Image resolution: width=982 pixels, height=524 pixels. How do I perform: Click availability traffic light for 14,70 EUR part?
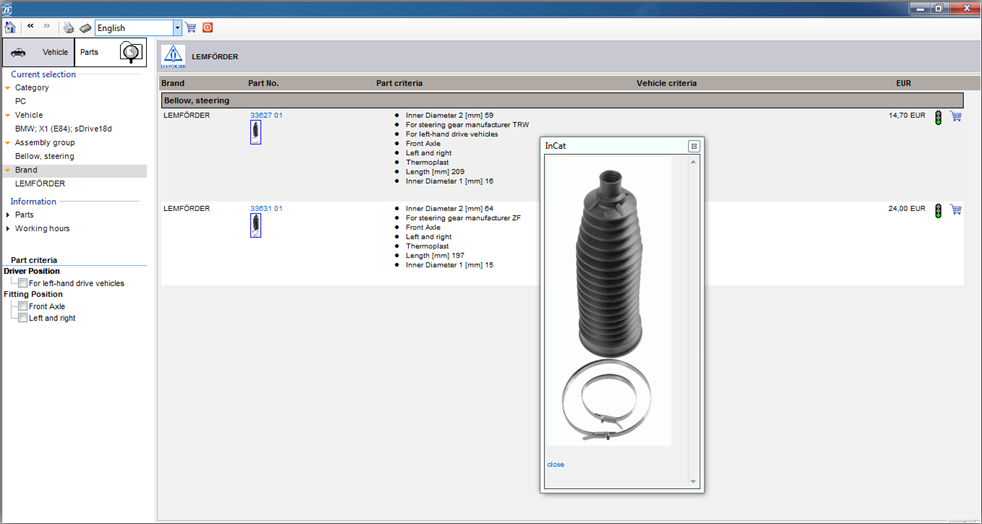(938, 117)
